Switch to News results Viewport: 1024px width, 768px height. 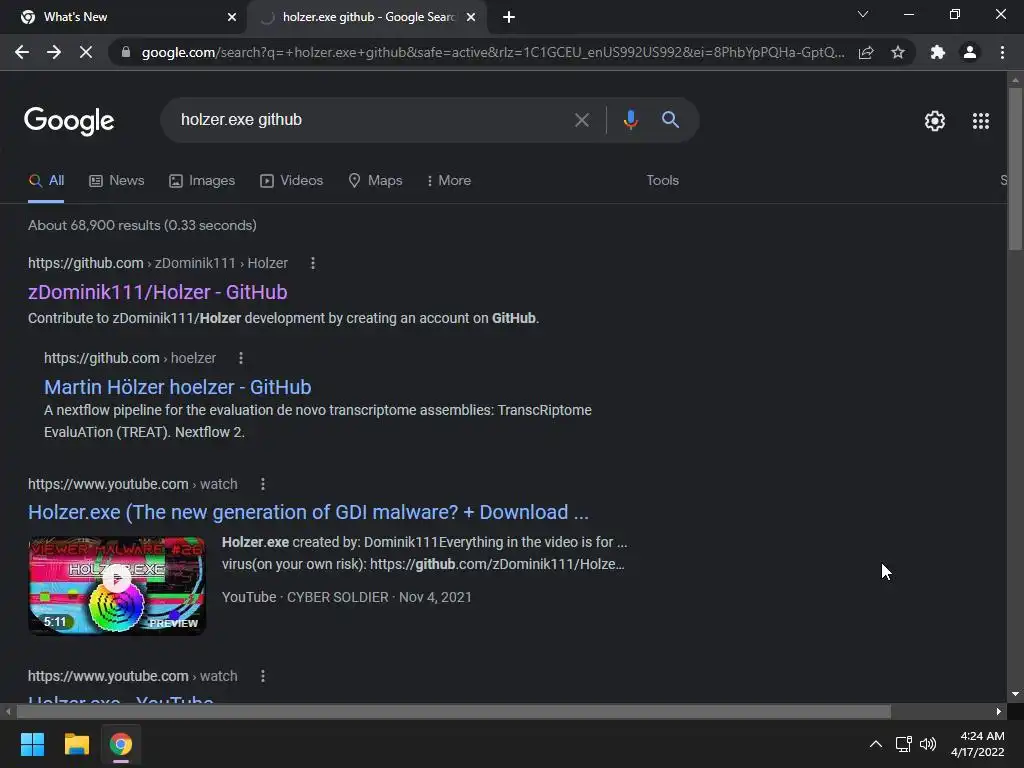tap(117, 180)
